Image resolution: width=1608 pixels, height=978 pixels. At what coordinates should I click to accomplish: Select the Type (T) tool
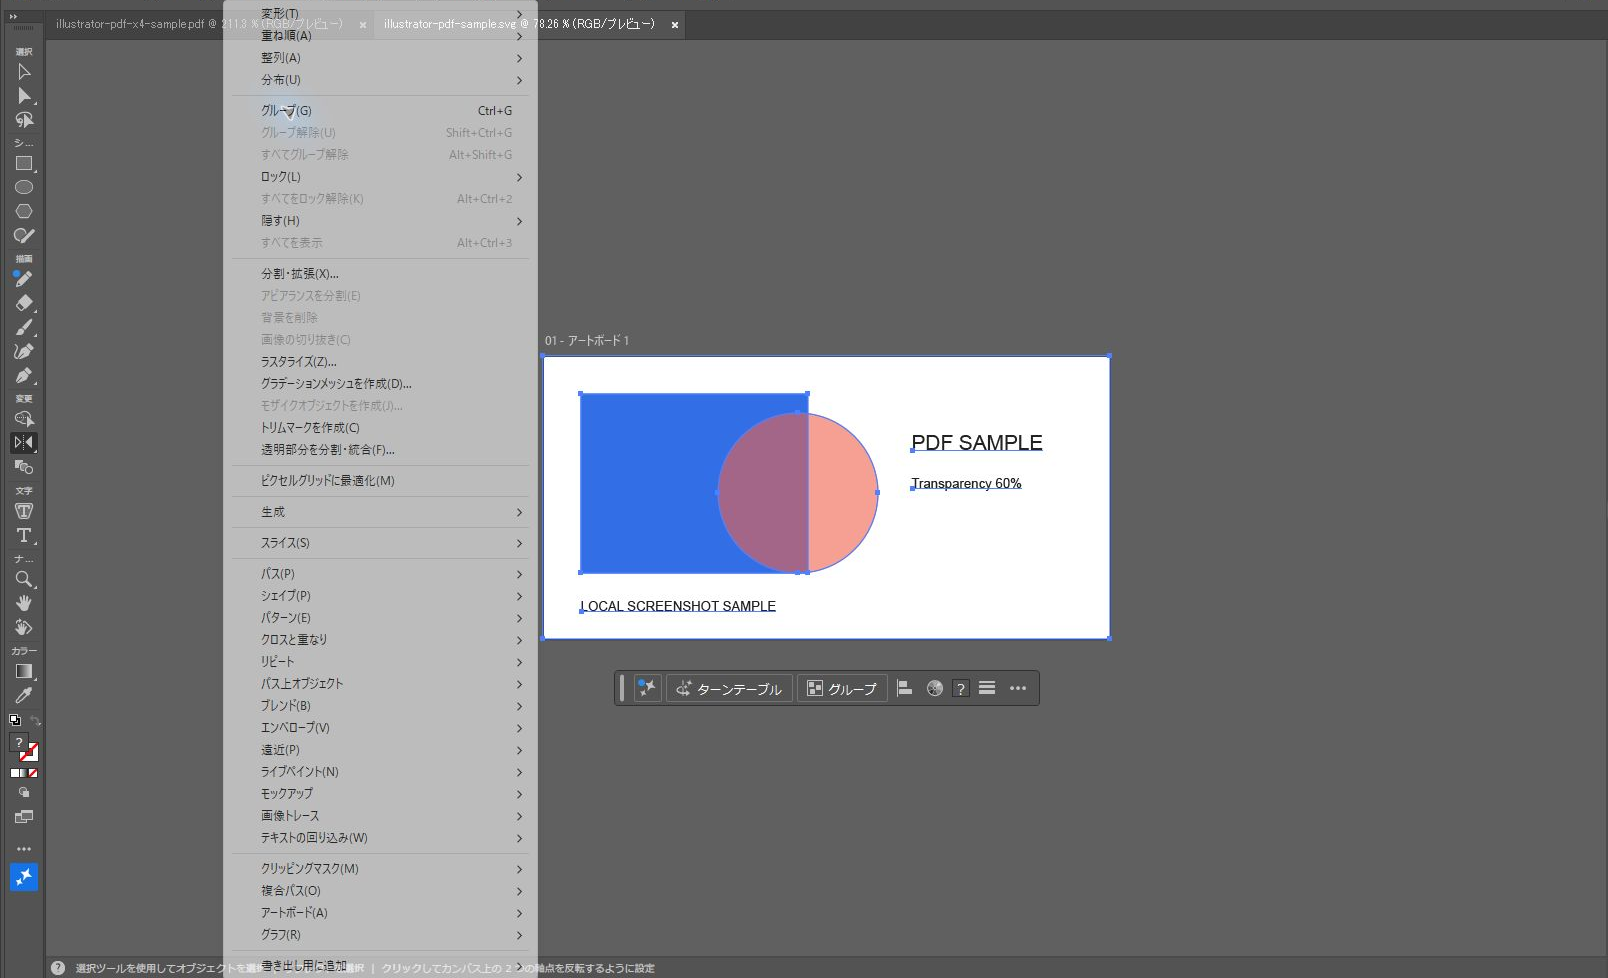click(x=24, y=535)
